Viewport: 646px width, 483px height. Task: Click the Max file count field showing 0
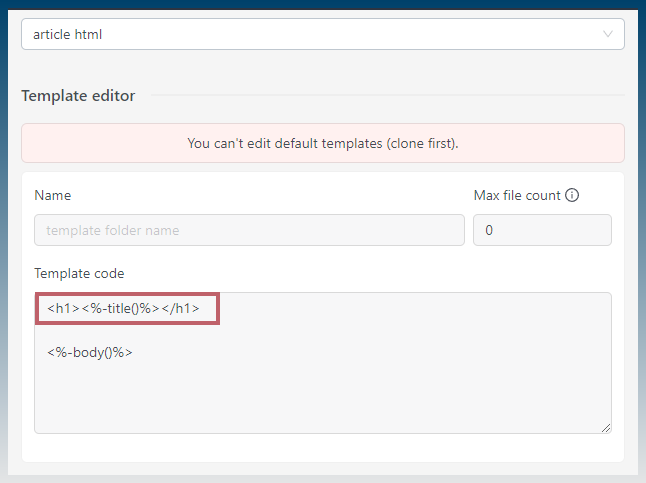point(542,230)
